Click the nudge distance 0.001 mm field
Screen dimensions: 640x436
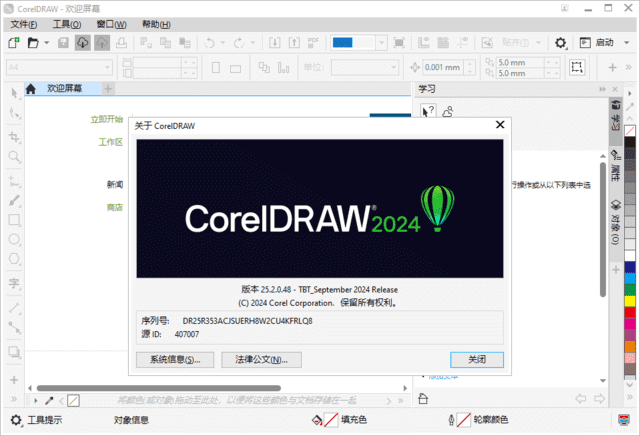pos(443,67)
